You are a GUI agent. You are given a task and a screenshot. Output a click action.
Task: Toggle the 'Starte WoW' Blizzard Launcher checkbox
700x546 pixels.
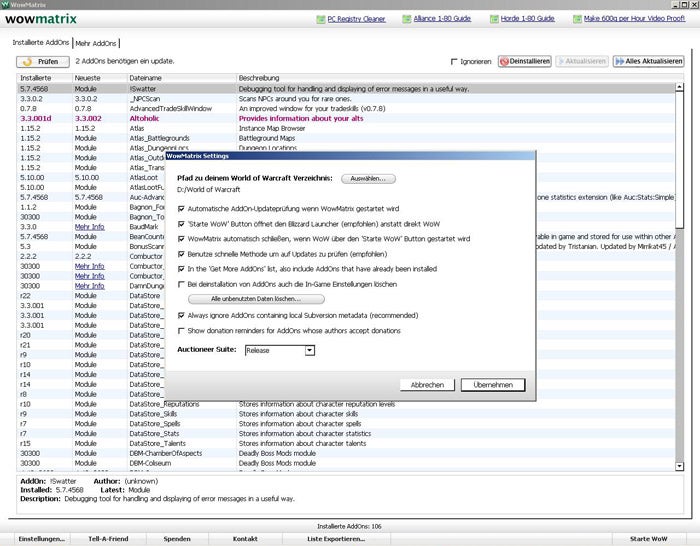[x=181, y=224]
